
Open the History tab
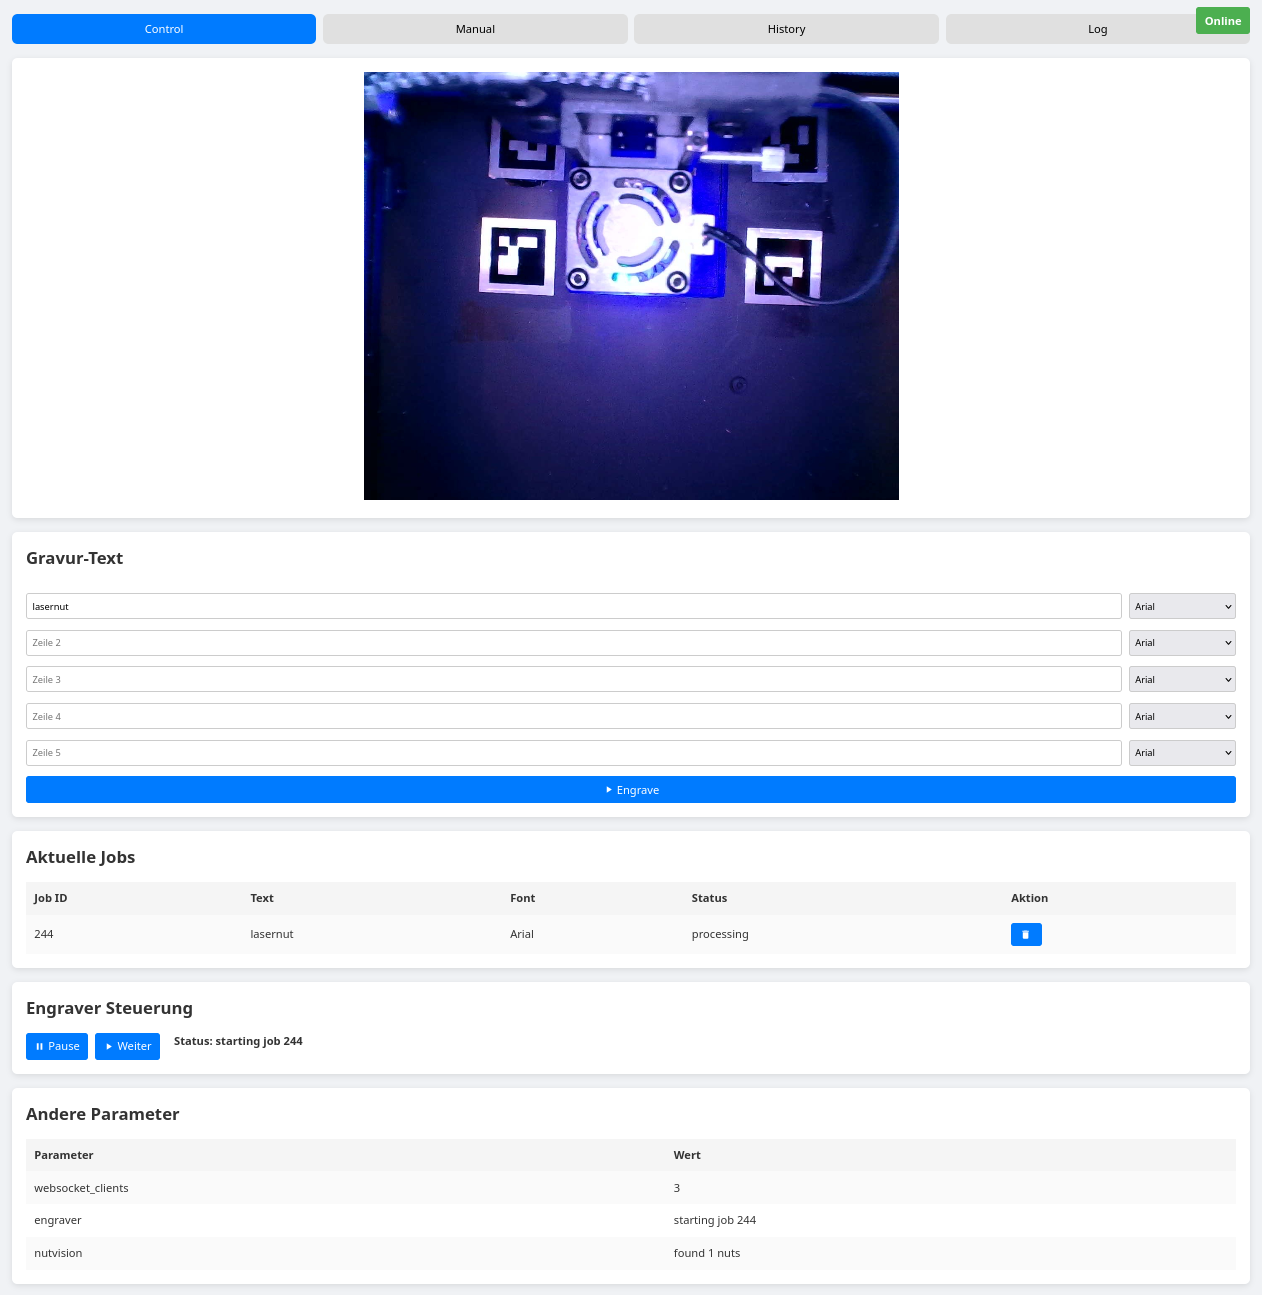pyautogui.click(x=786, y=29)
